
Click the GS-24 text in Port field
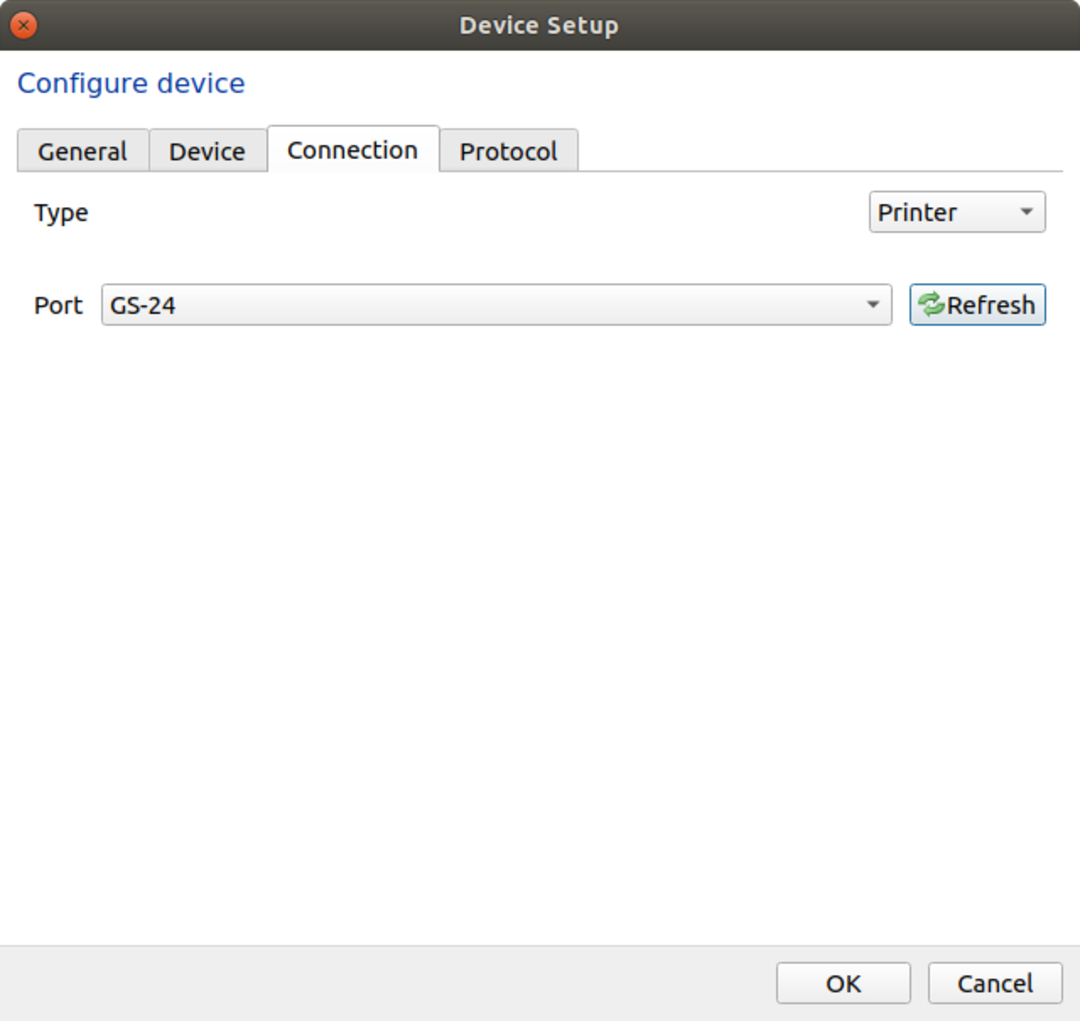[143, 305]
